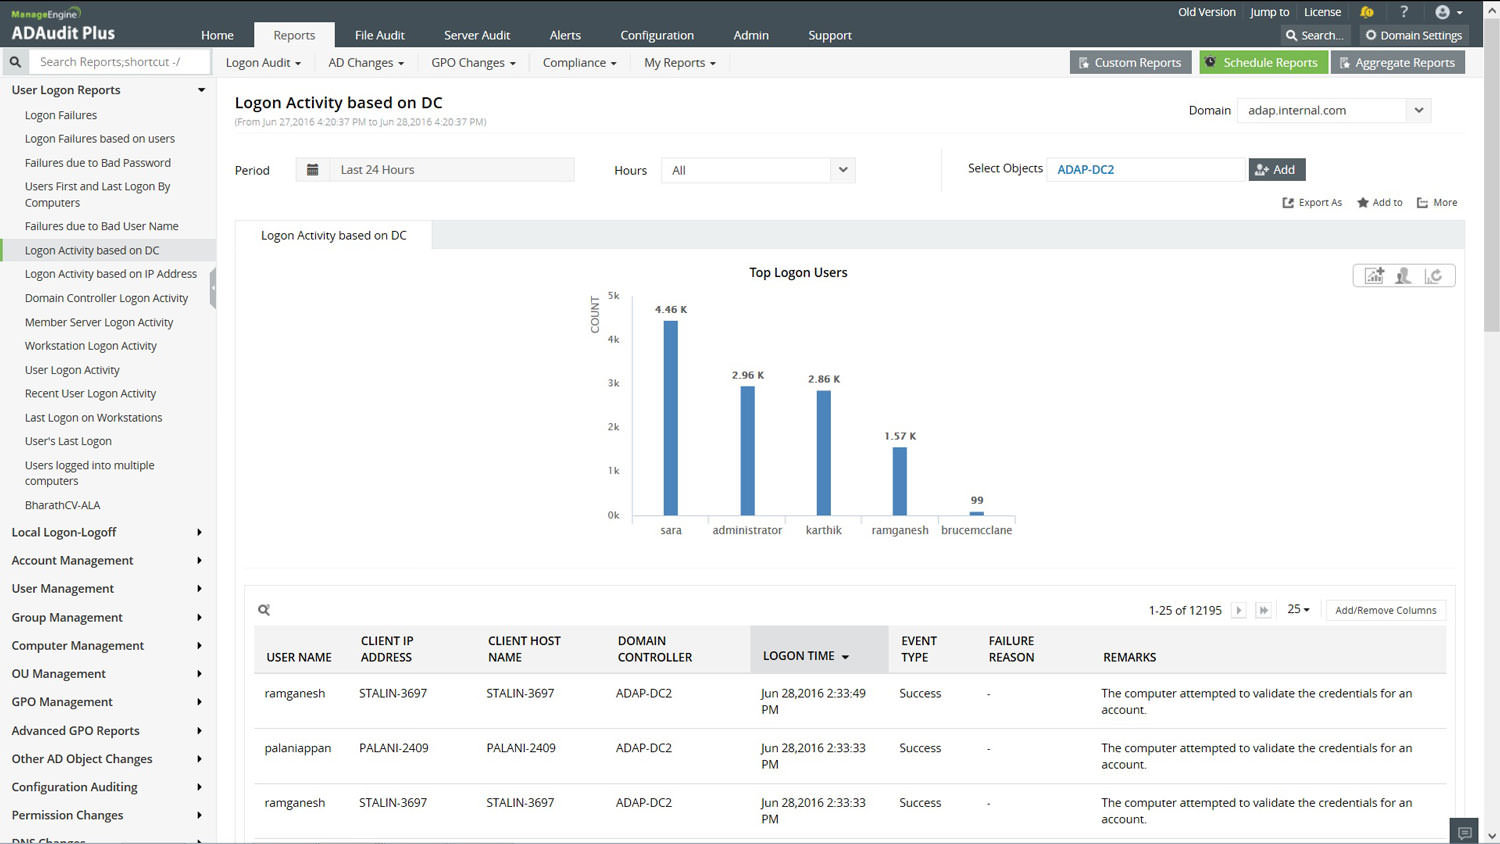Go to next page of results
This screenshot has height=844, width=1500.
click(1238, 610)
